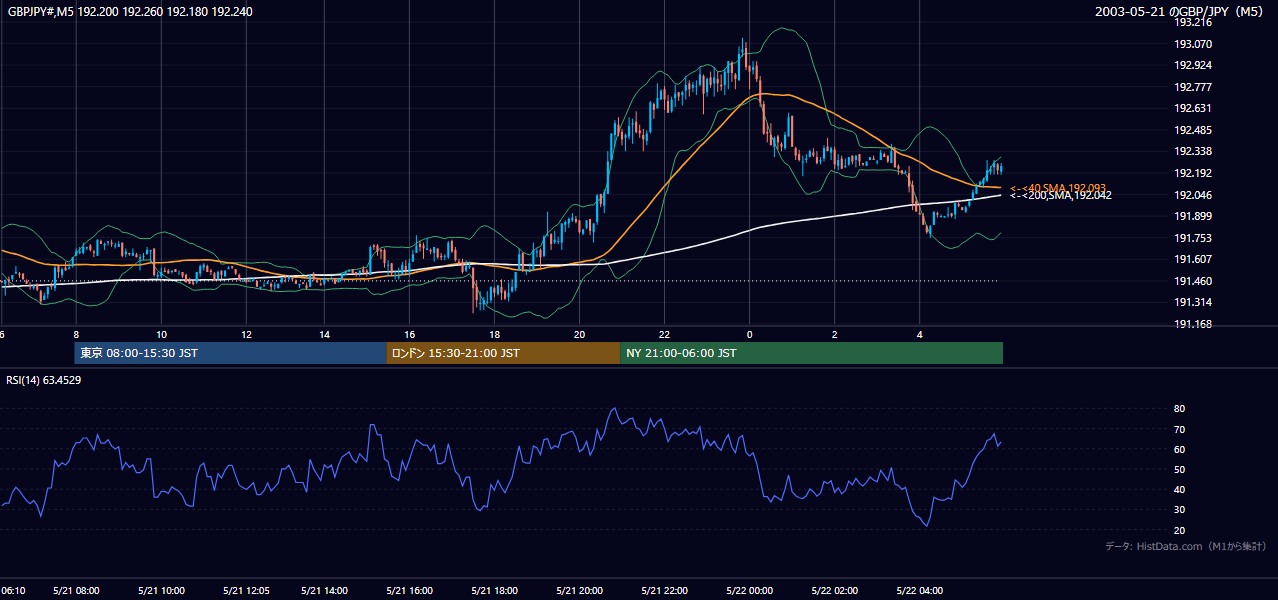
Task: Click the '2003-05-21 のGBP/JPY (M5)' title
Action: 1180,11
